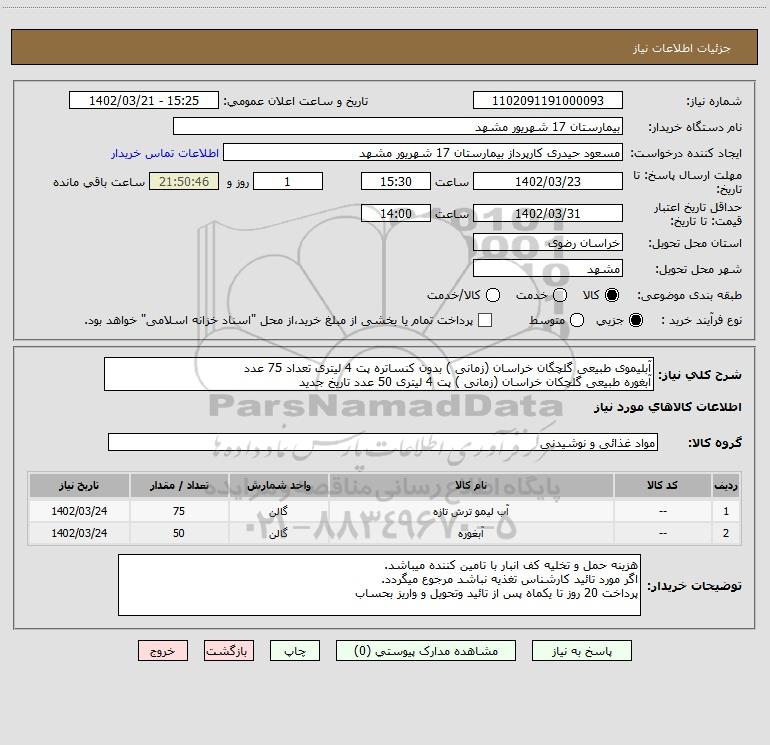Image resolution: width=770 pixels, height=745 pixels.
Task: Click the چاپ print button
Action: [295, 651]
